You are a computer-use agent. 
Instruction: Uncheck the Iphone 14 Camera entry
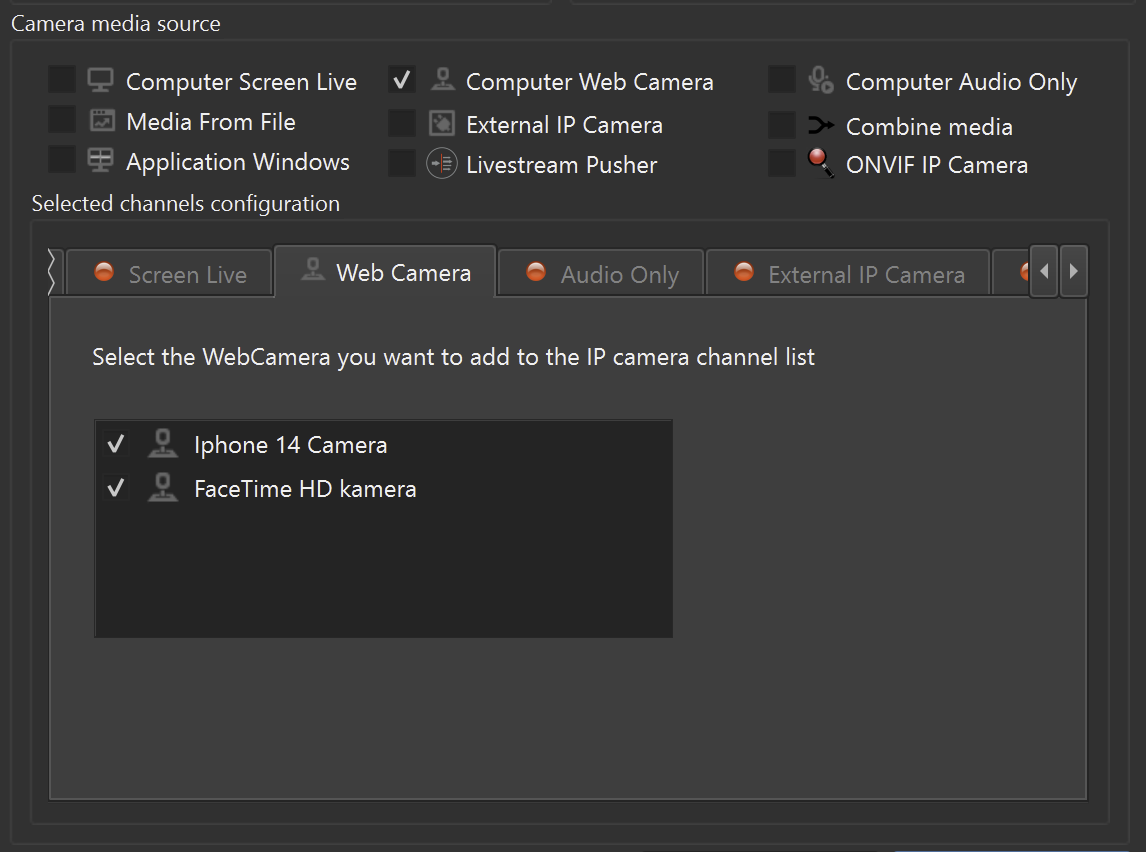pyautogui.click(x=116, y=444)
